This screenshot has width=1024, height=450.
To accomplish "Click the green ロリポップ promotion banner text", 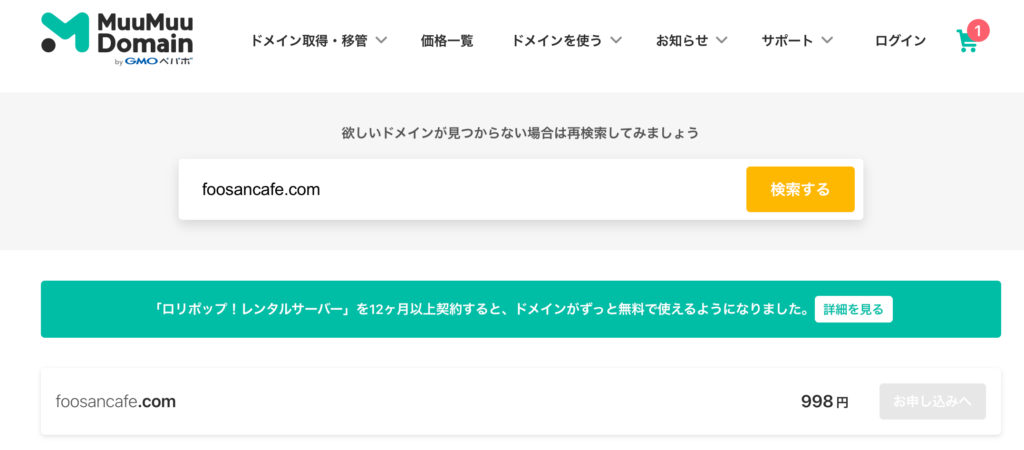I will point(480,309).
